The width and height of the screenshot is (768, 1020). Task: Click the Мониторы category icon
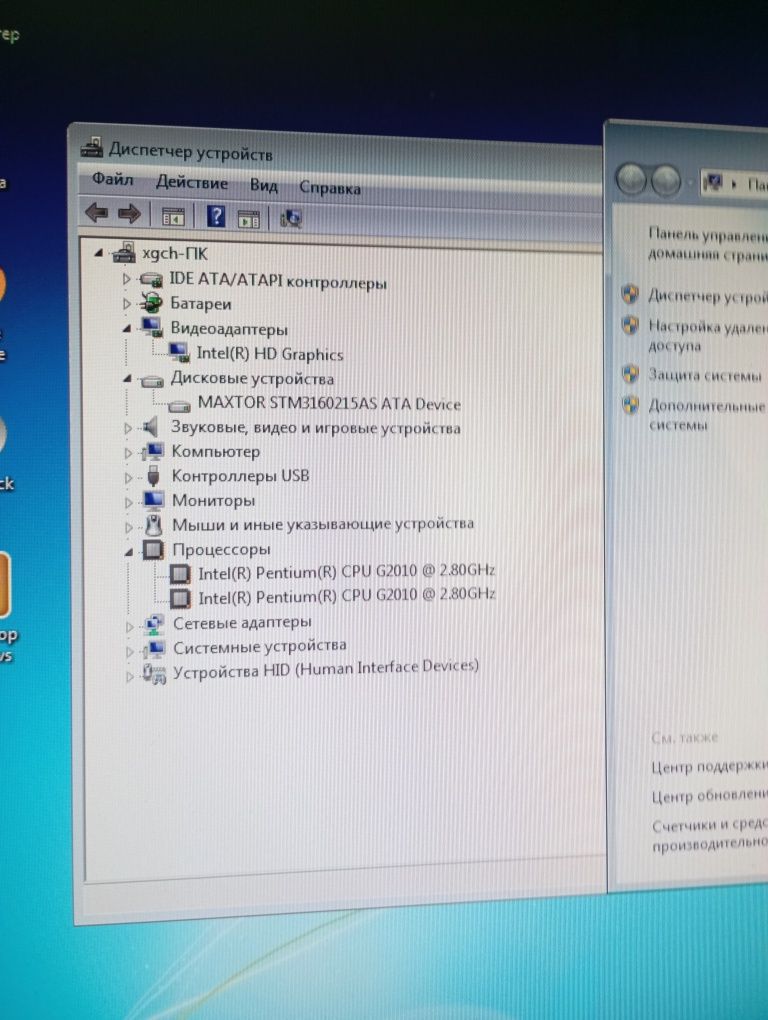(153, 500)
